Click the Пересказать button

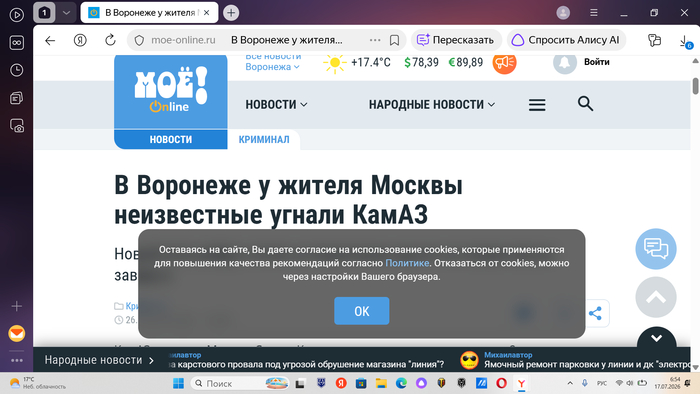(456, 40)
